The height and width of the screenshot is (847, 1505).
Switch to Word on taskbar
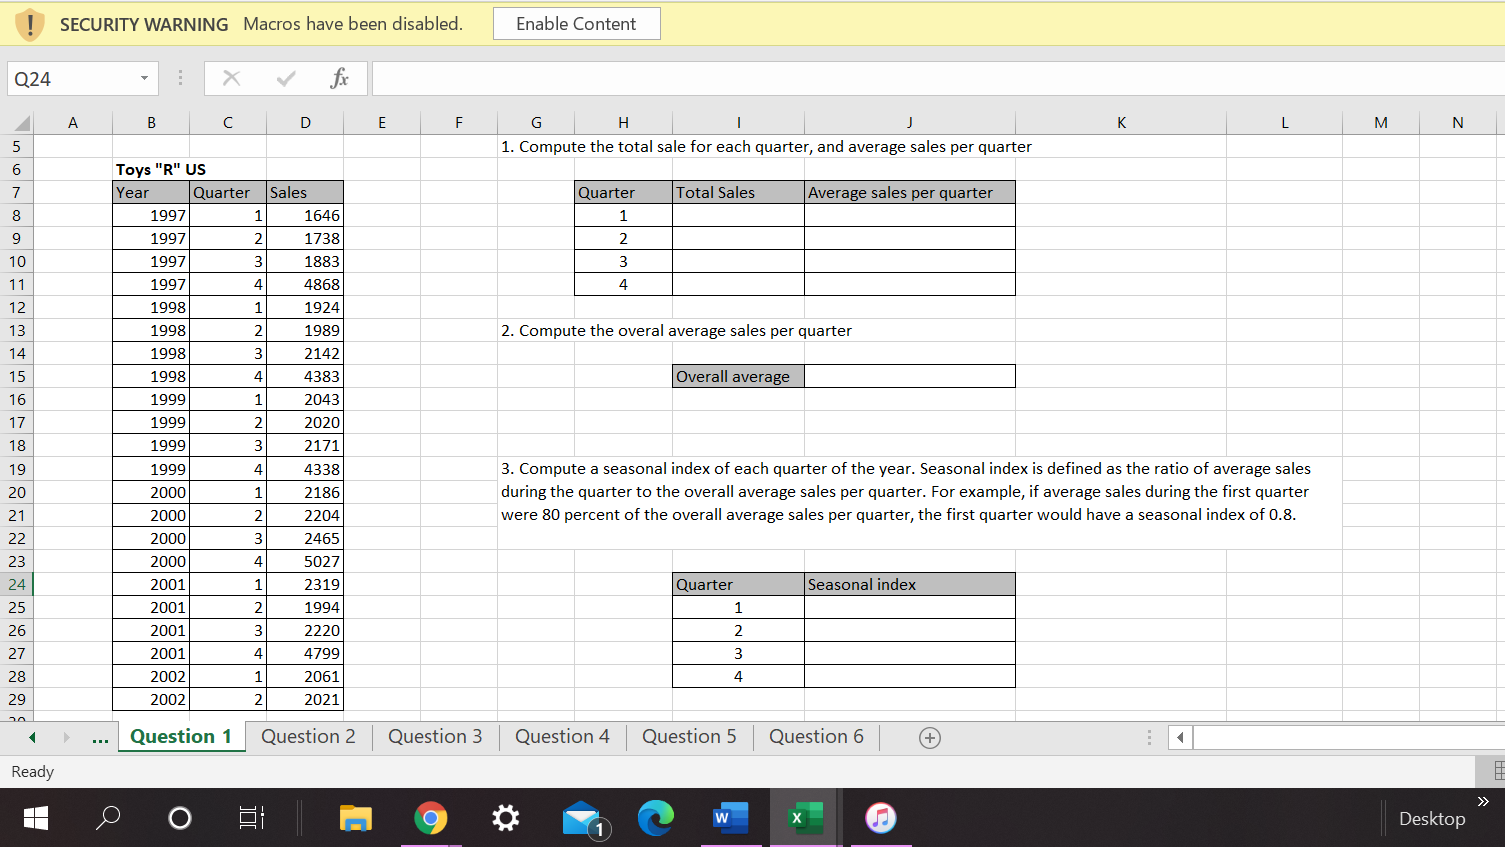click(x=731, y=818)
